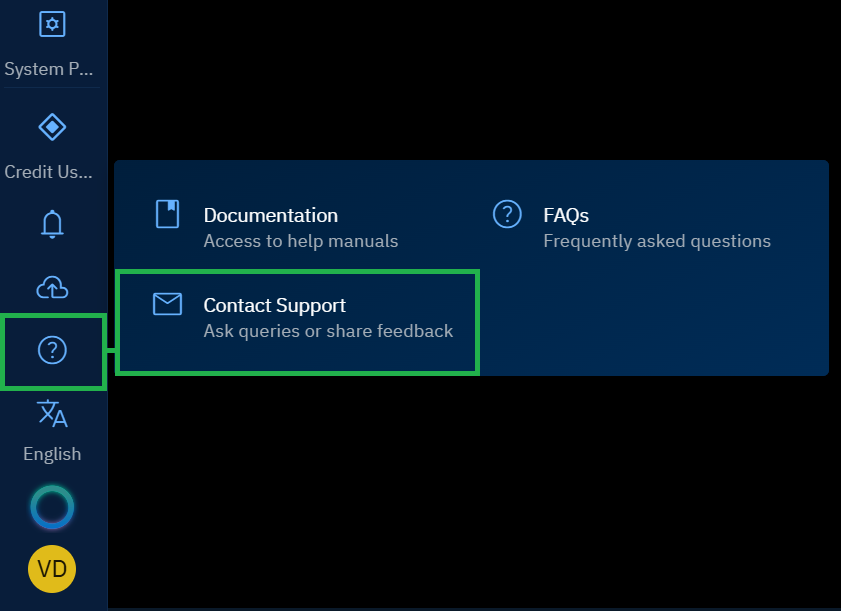Click the cloud upload icon
The width and height of the screenshot is (841, 611).
[52, 288]
